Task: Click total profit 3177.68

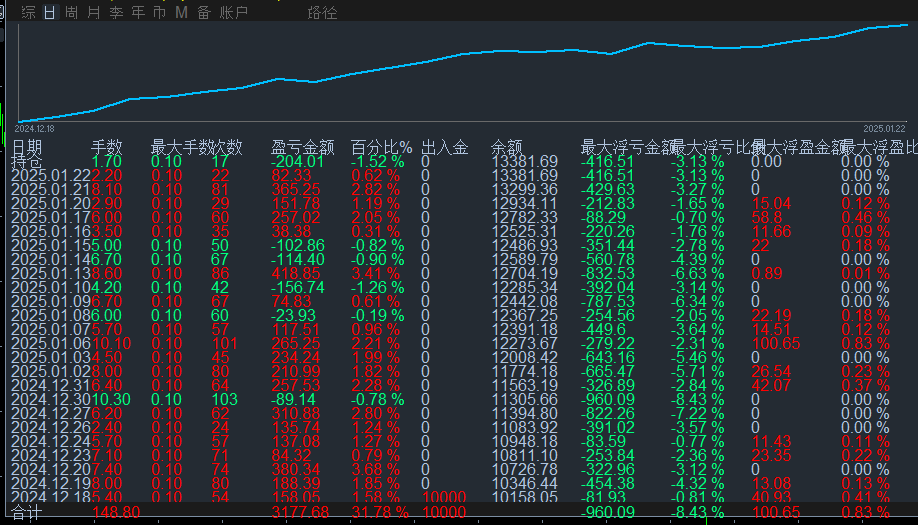Action: pyautogui.click(x=300, y=513)
